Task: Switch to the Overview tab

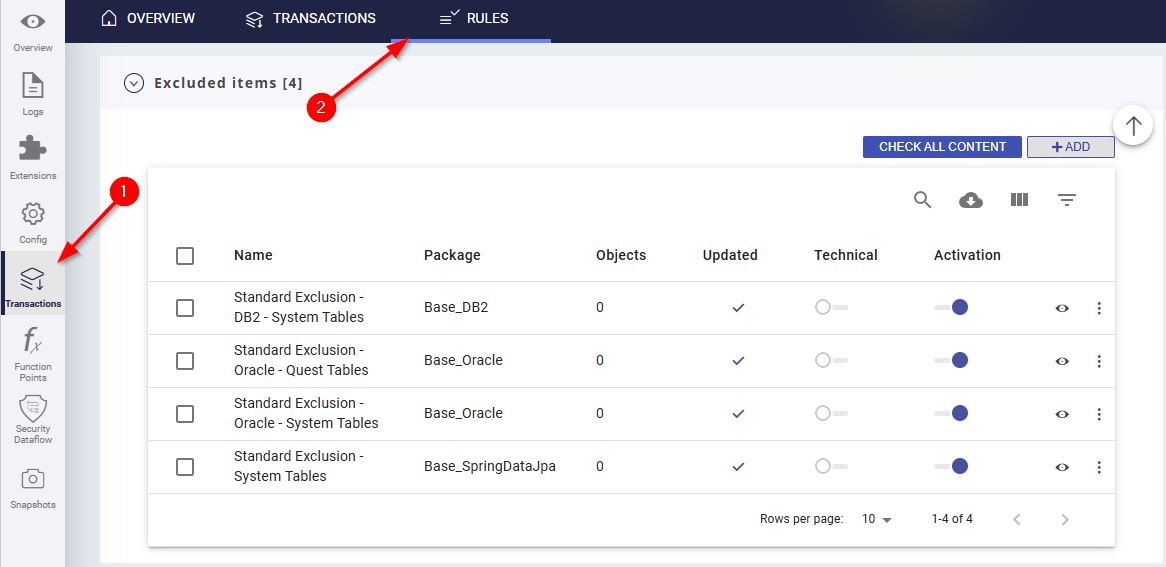Action: click(148, 18)
